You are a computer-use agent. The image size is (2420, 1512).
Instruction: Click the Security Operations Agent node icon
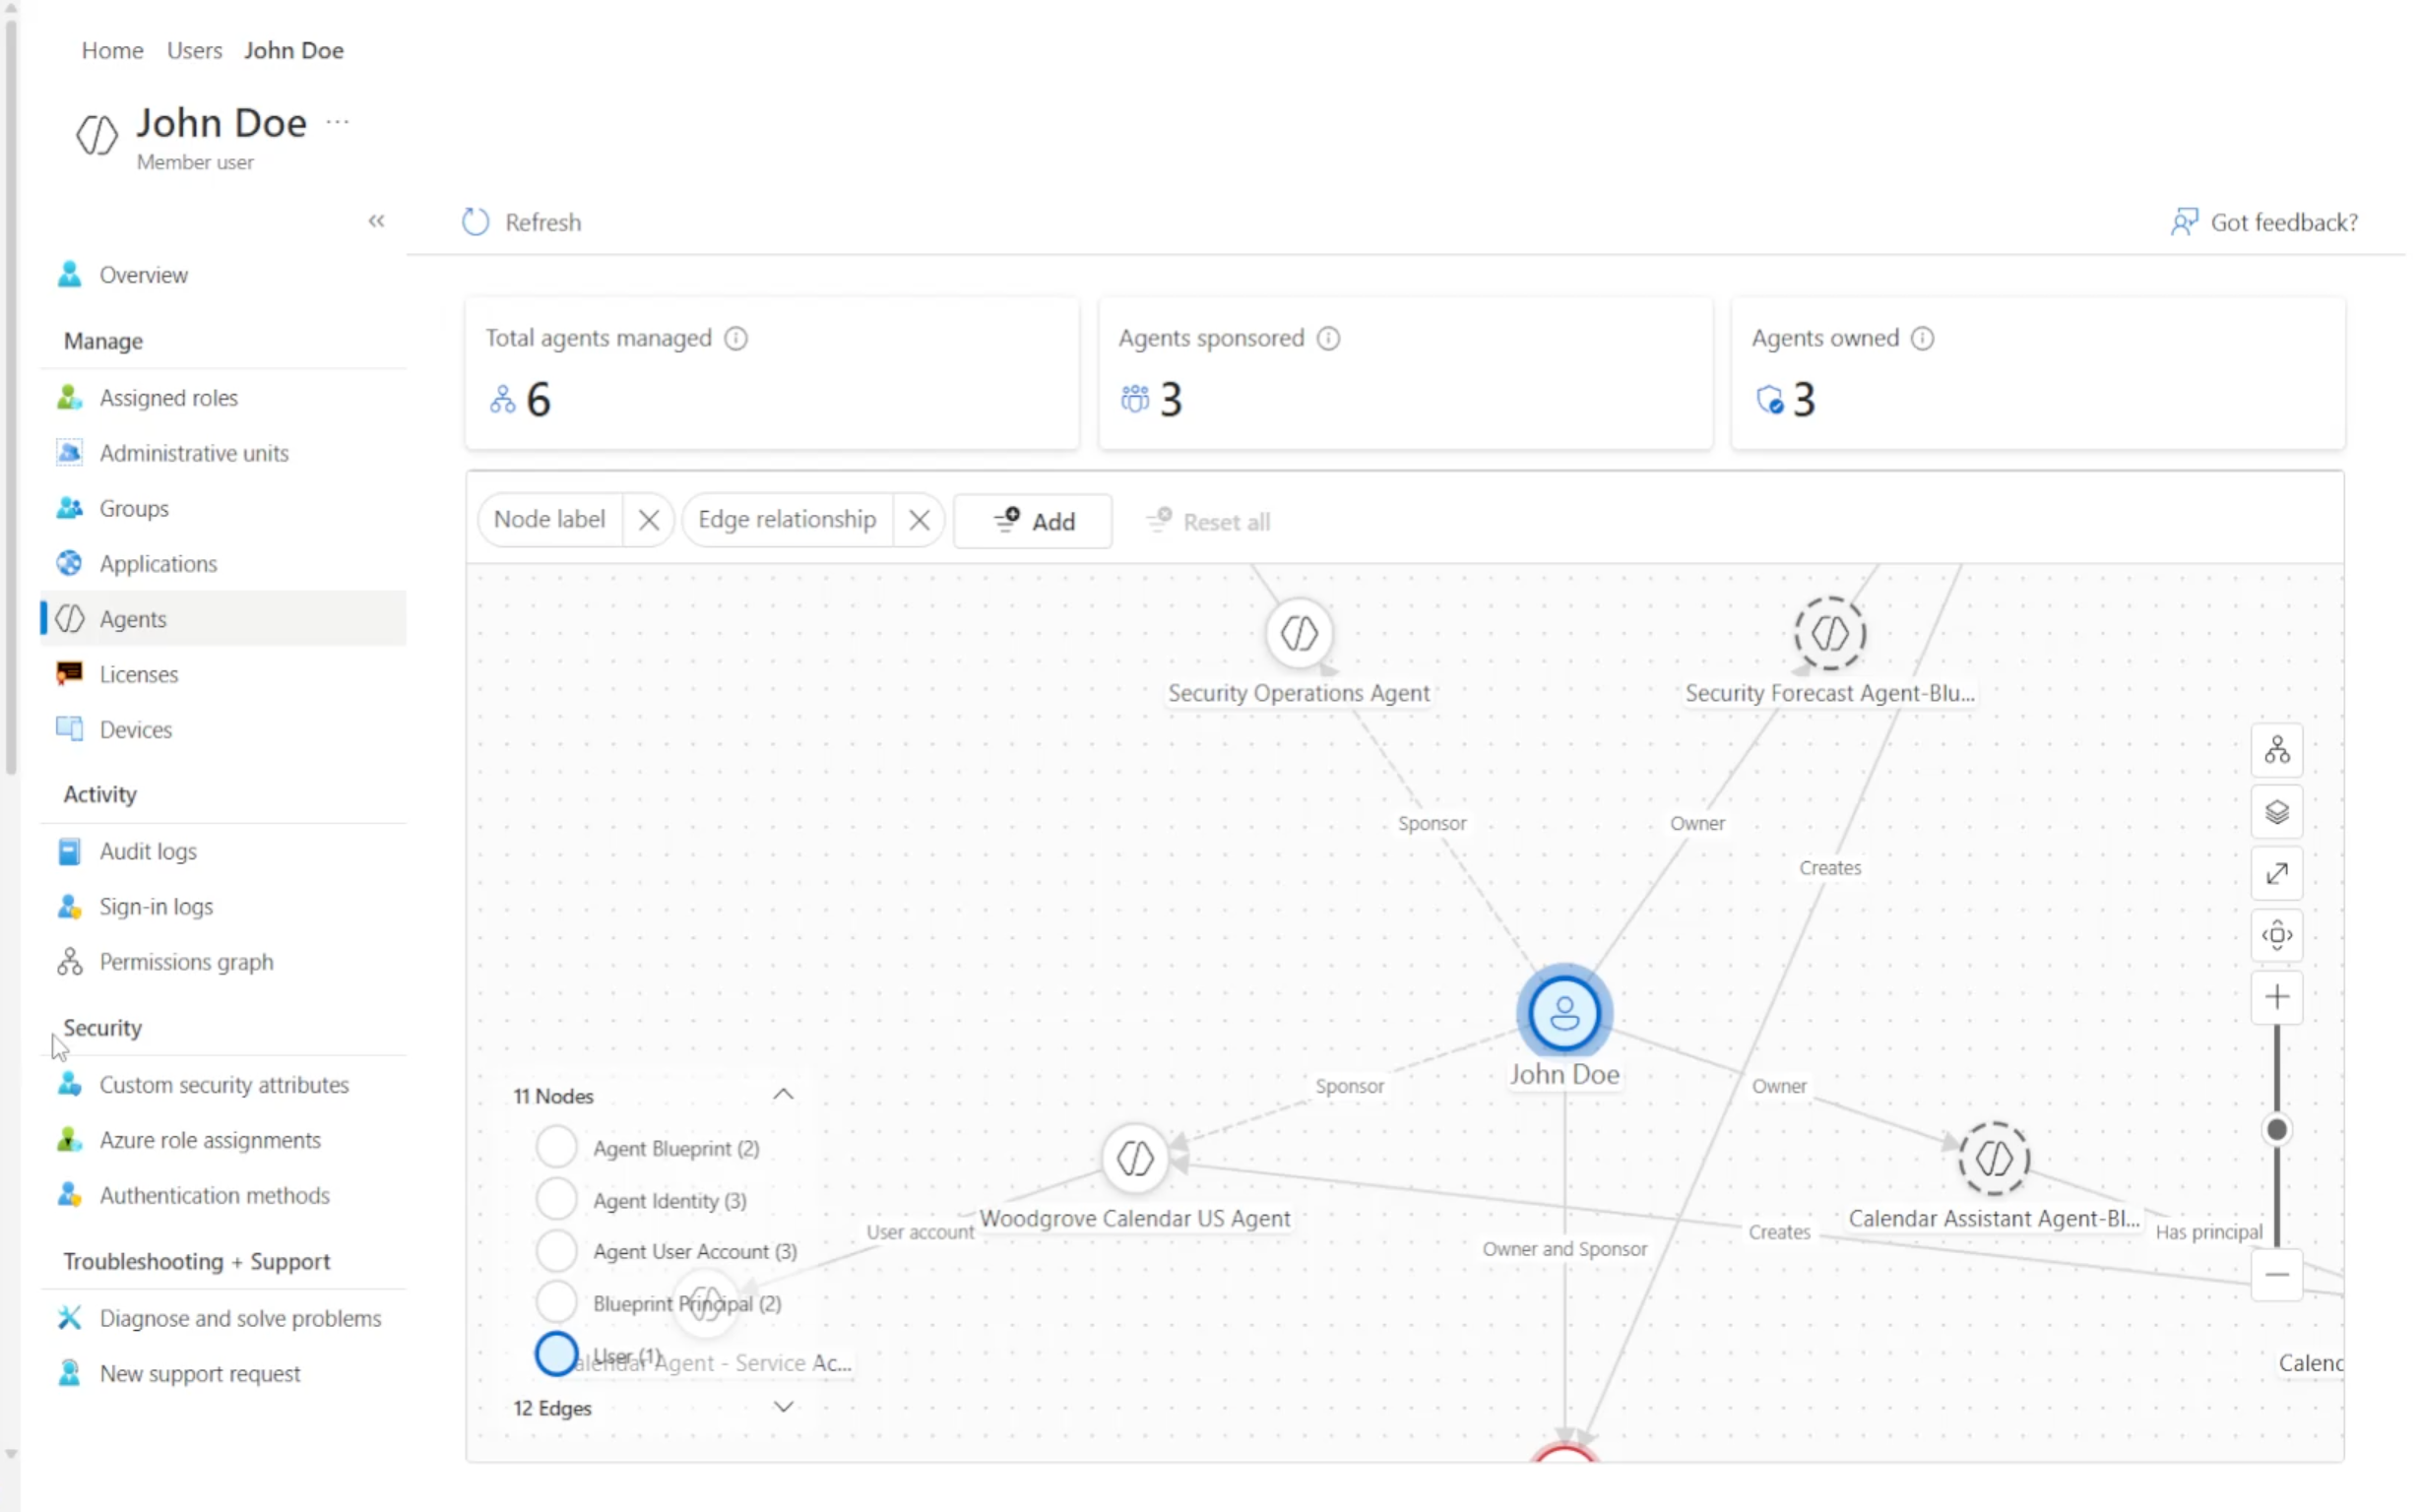1299,633
